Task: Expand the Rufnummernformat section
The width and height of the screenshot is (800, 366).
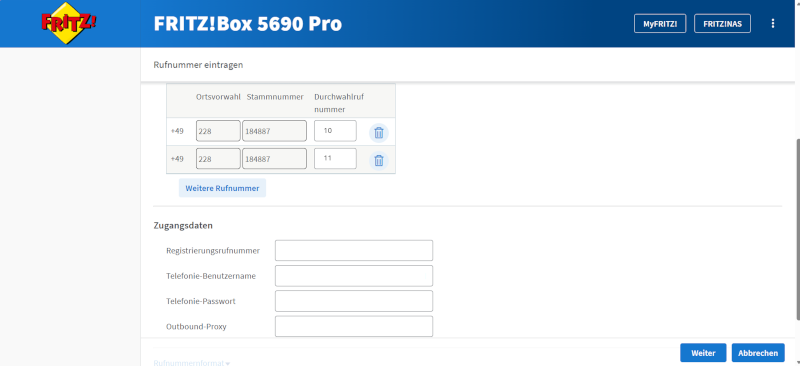Action: tap(191, 363)
